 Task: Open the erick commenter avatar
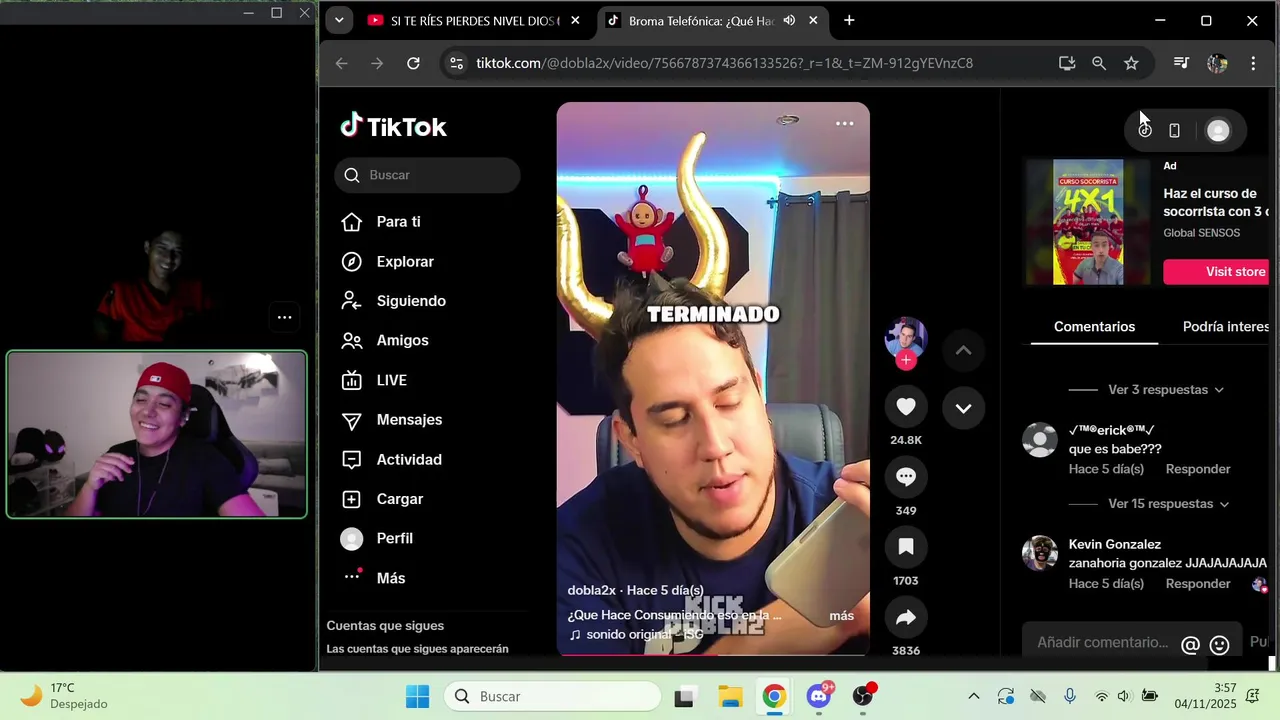tap(1040, 440)
